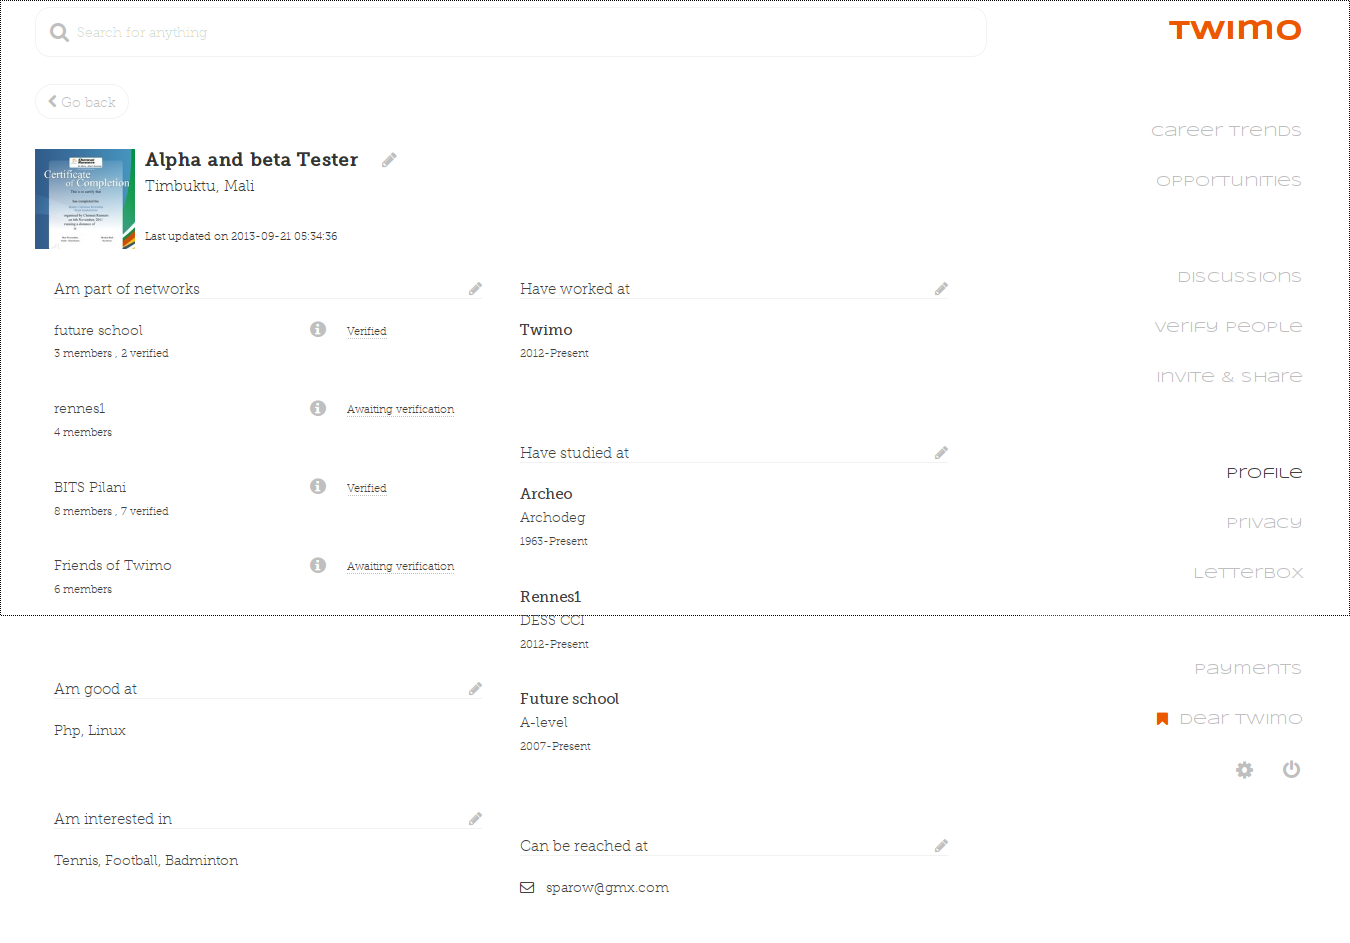Click the Verified status for future school
1350x943 pixels.
[366, 331]
